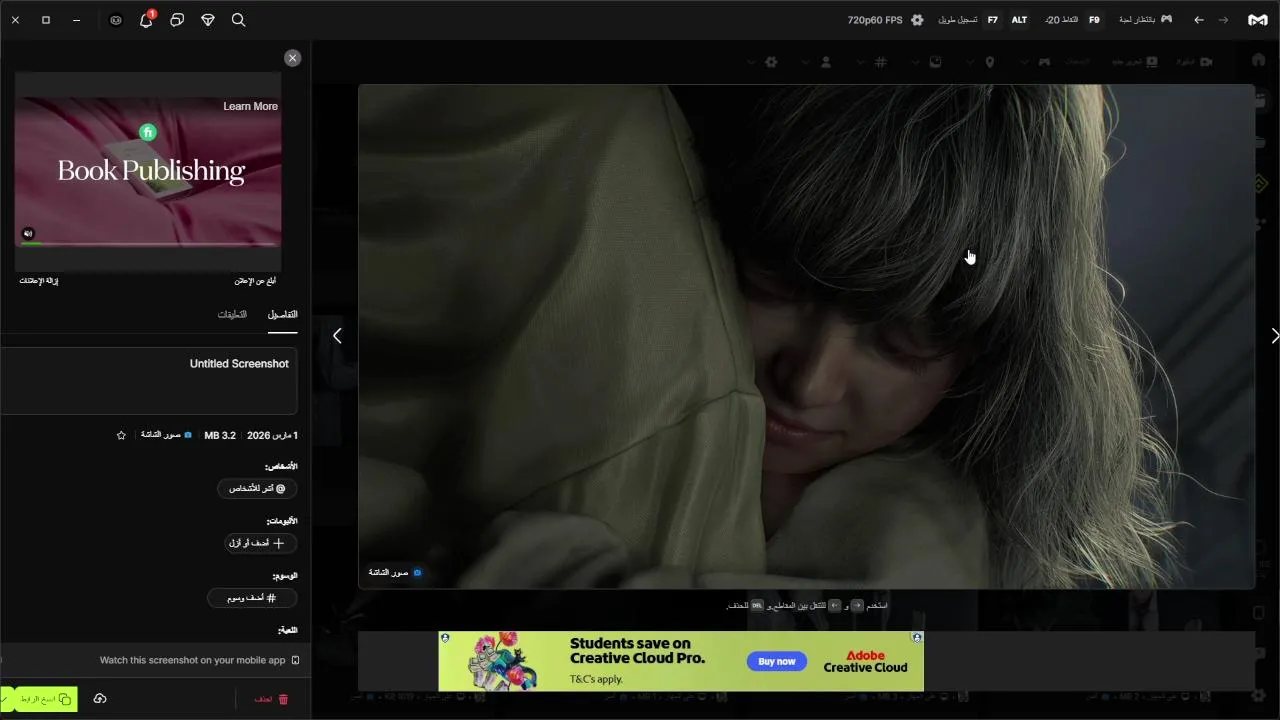
Task: Click the 720p60 FPS quality label
Action: pyautogui.click(x=875, y=20)
